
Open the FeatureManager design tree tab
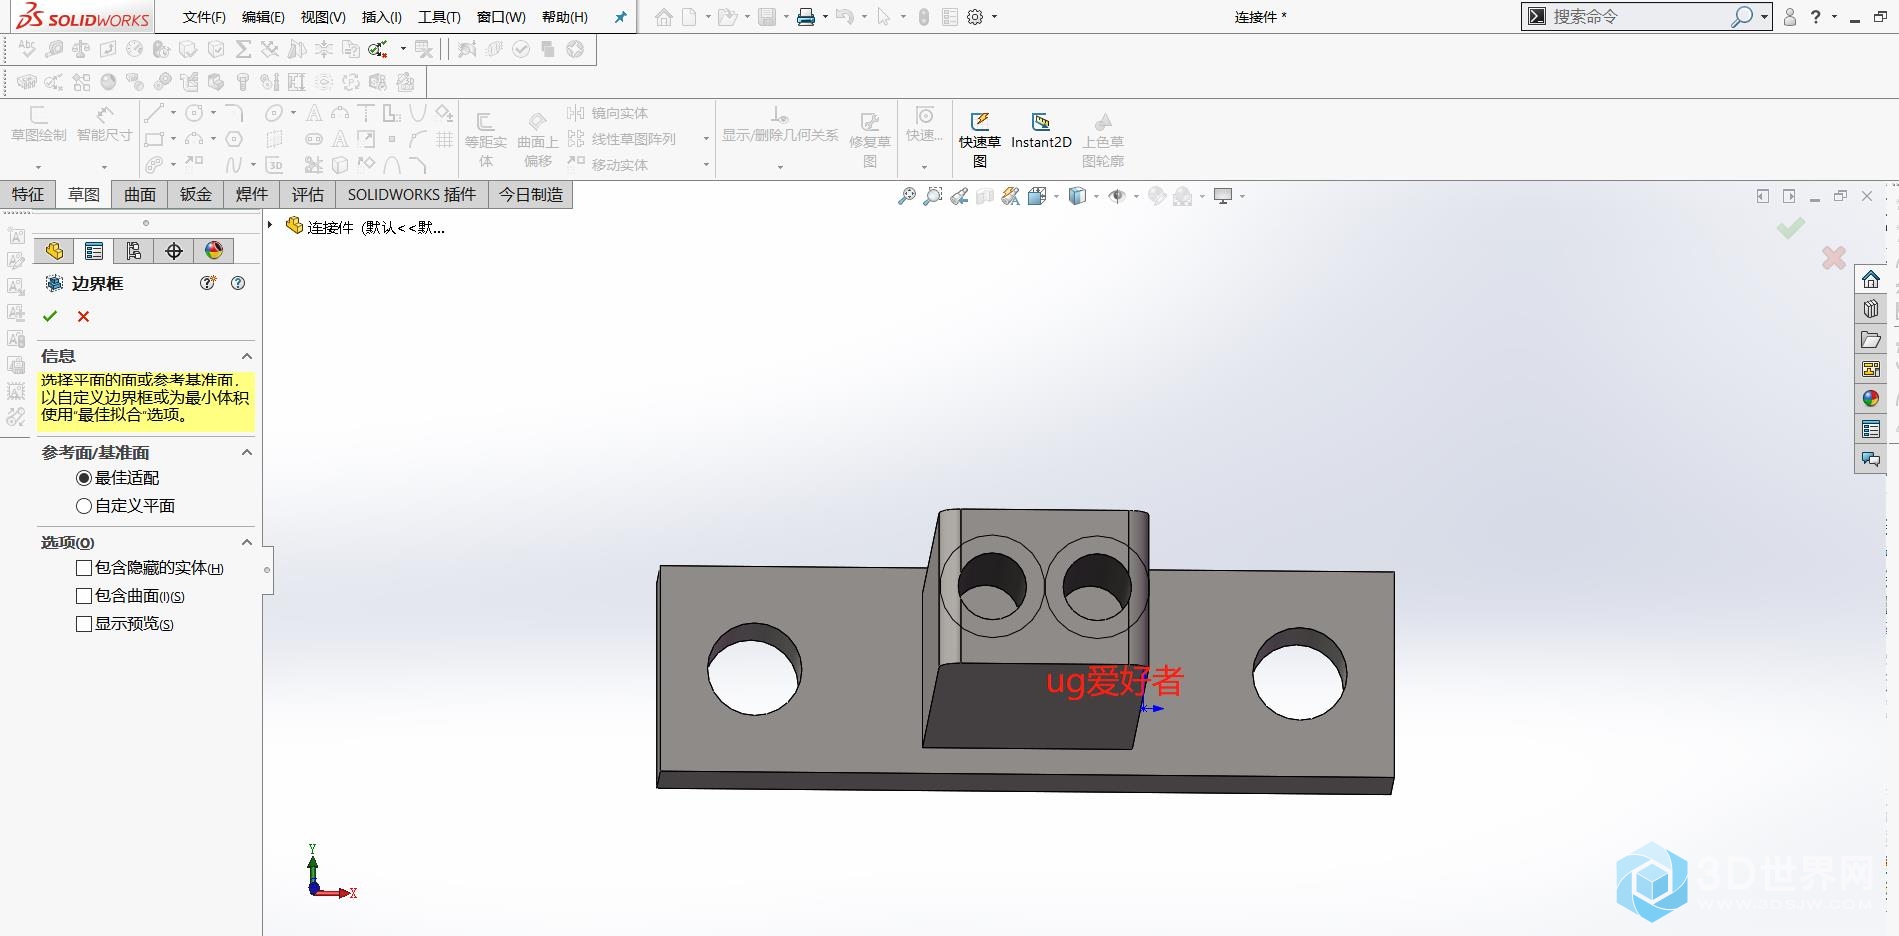(x=54, y=251)
